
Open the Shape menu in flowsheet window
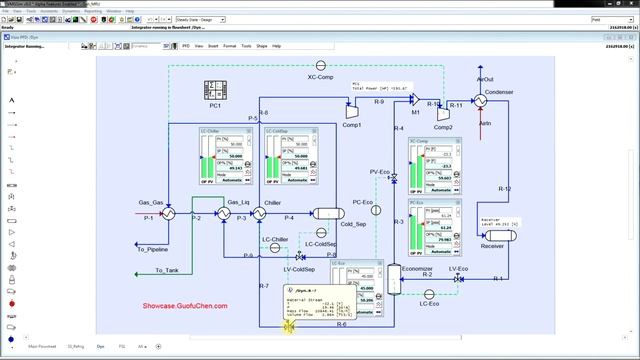point(262,46)
